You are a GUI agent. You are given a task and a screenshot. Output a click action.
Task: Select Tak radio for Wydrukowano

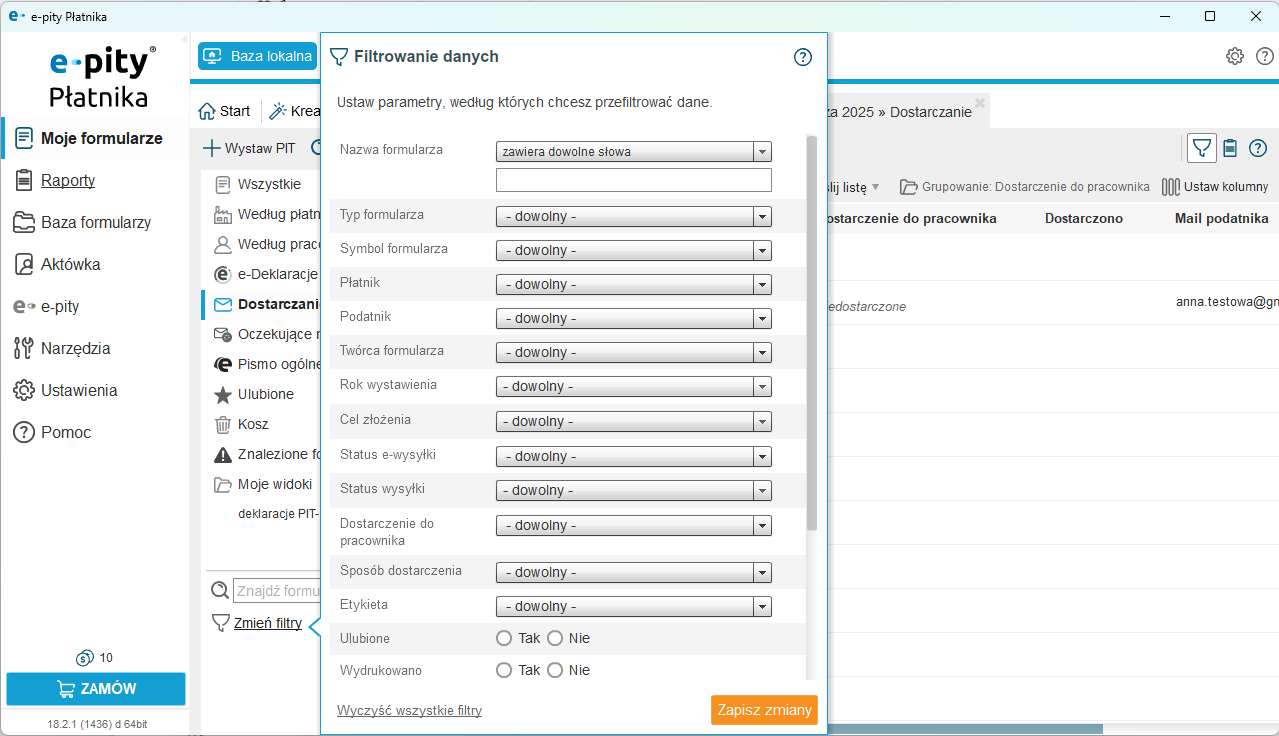(x=505, y=670)
